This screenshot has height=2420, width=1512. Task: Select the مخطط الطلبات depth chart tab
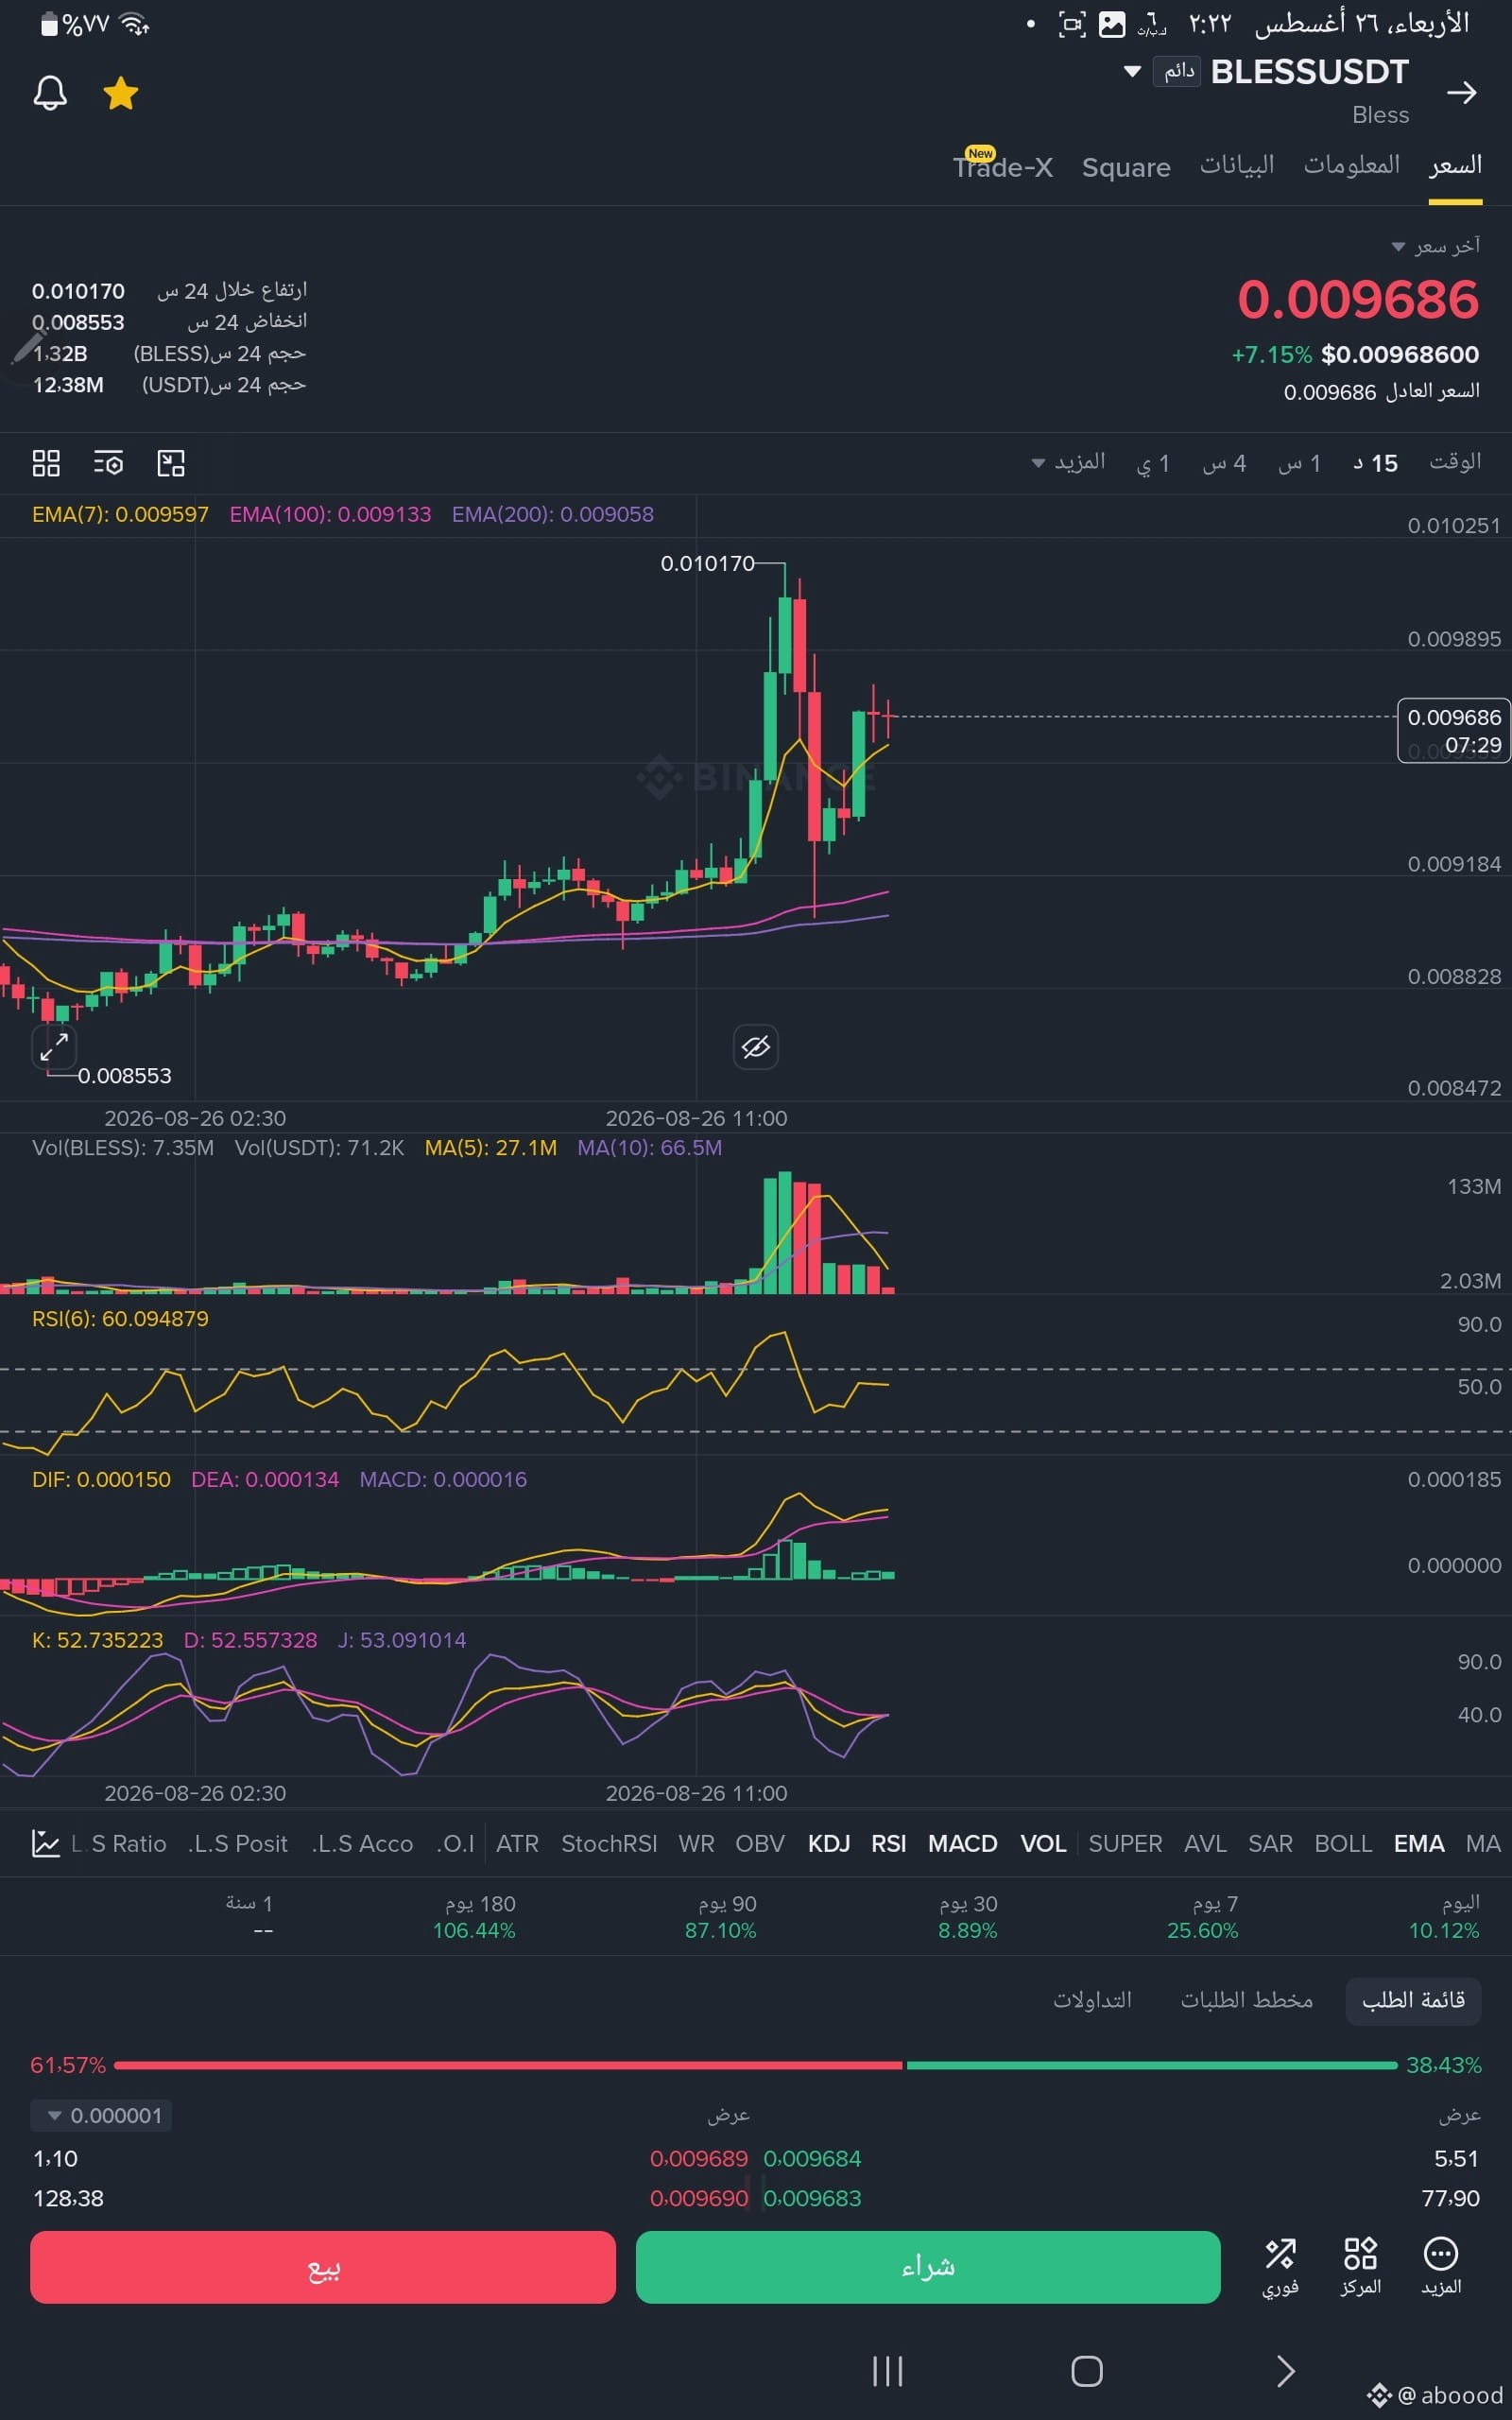(x=1246, y=2000)
